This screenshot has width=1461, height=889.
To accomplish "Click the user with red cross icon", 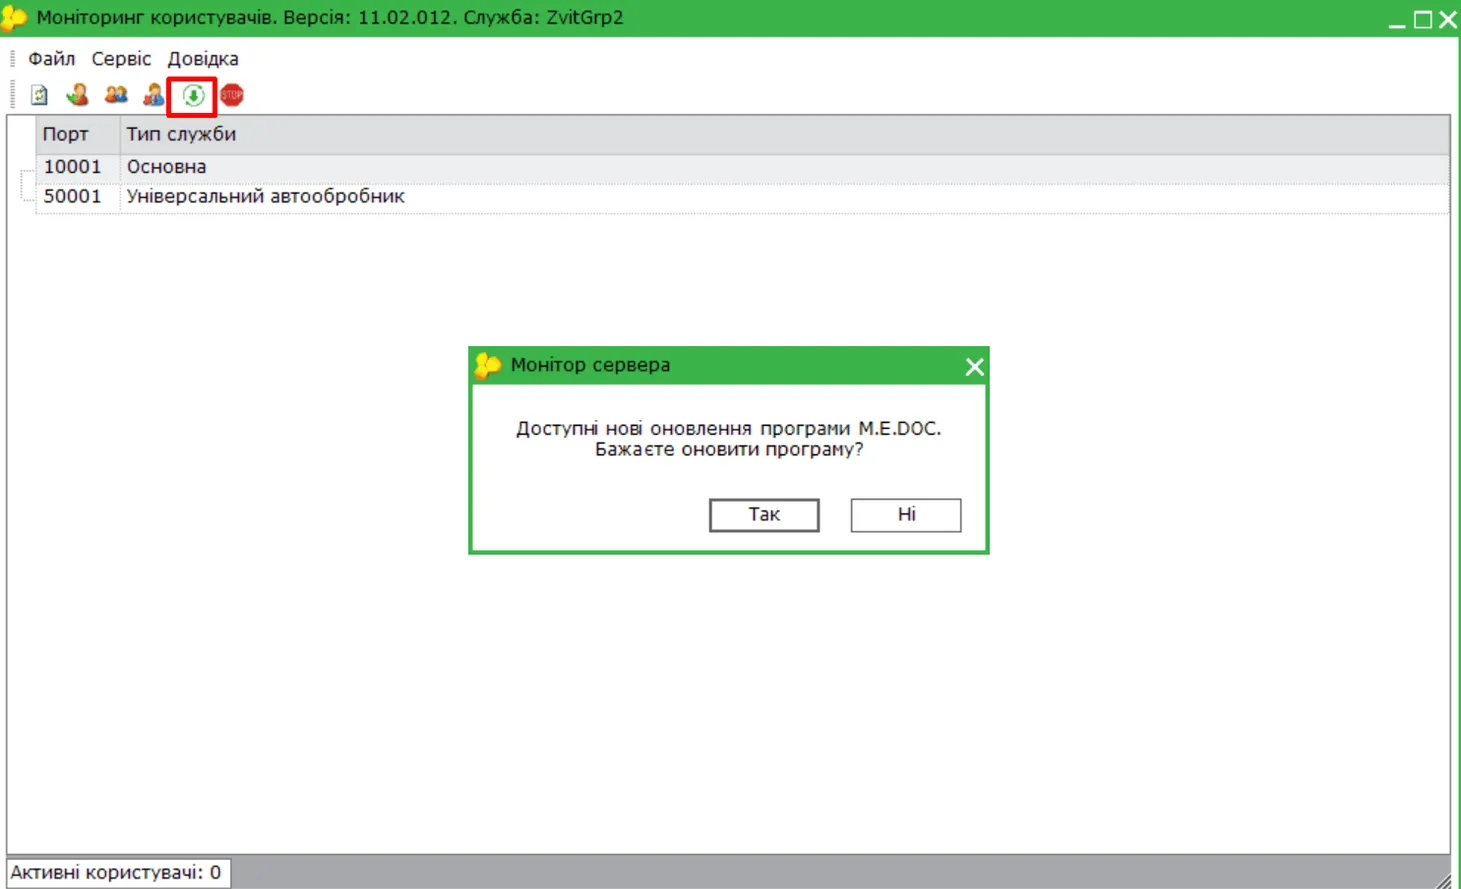I will (x=154, y=95).
